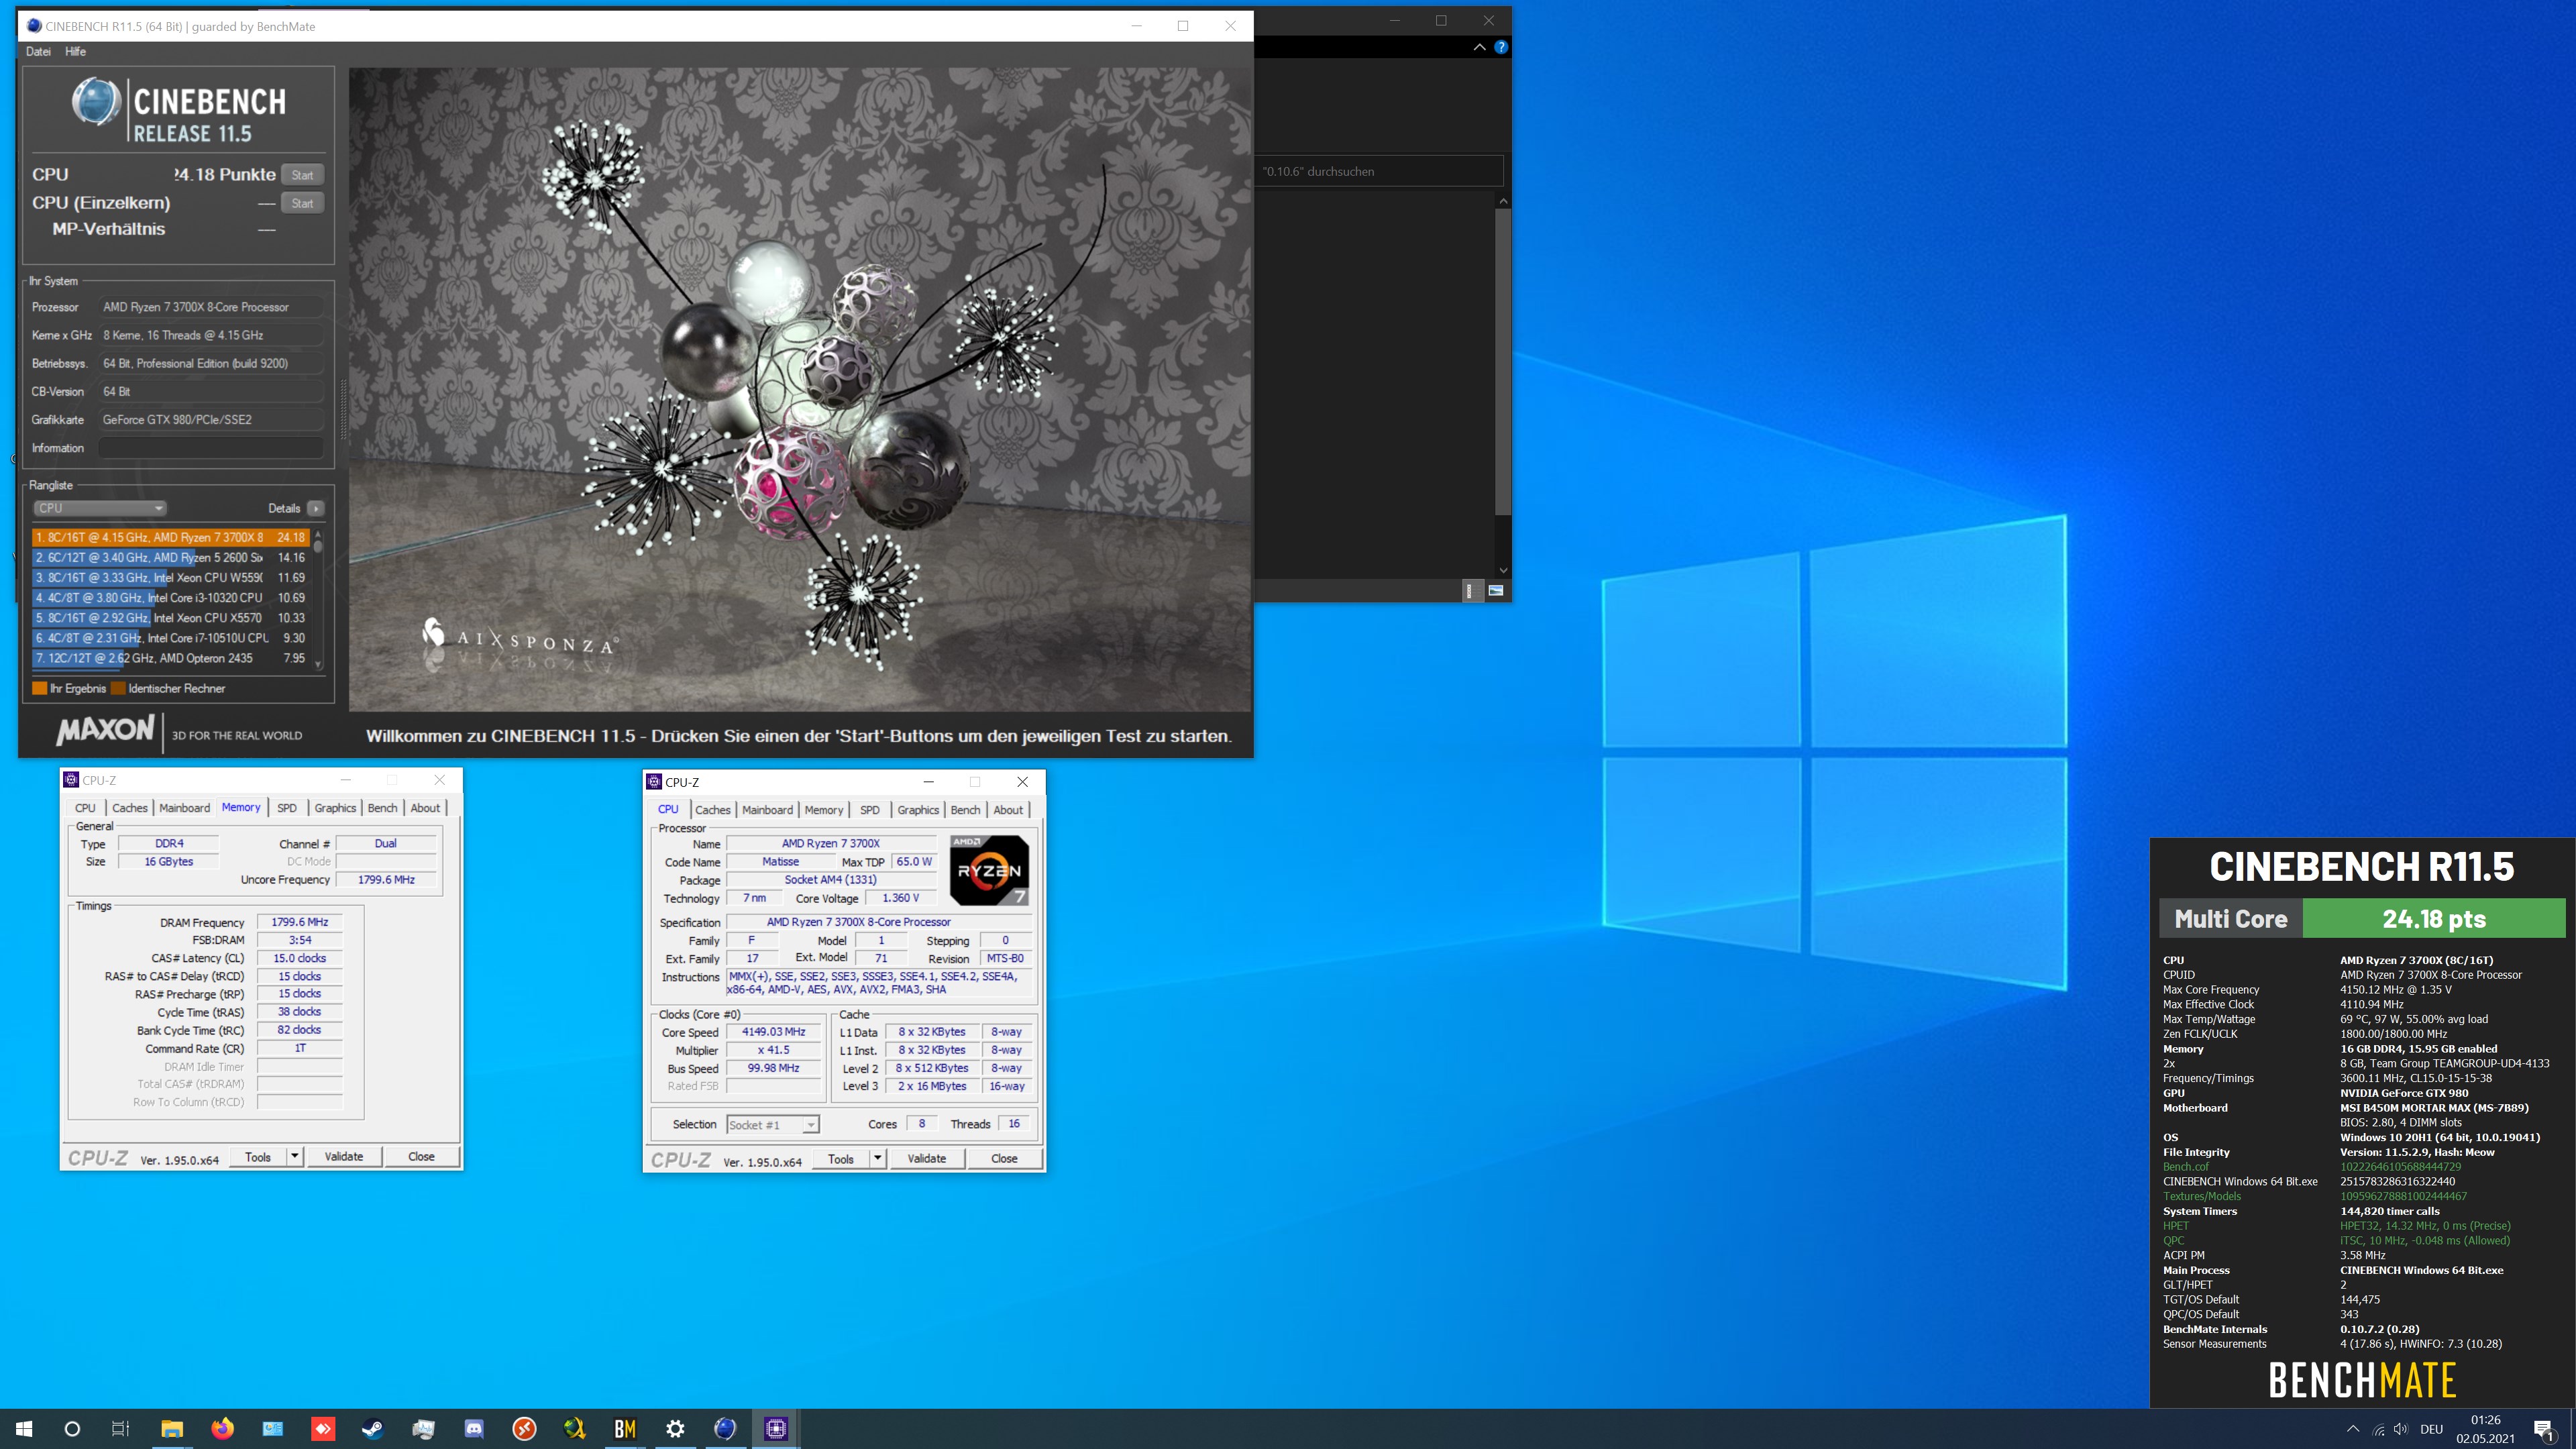This screenshot has width=2576, height=1449.
Task: Open the Datei menu in Cinebench
Action: click(38, 51)
